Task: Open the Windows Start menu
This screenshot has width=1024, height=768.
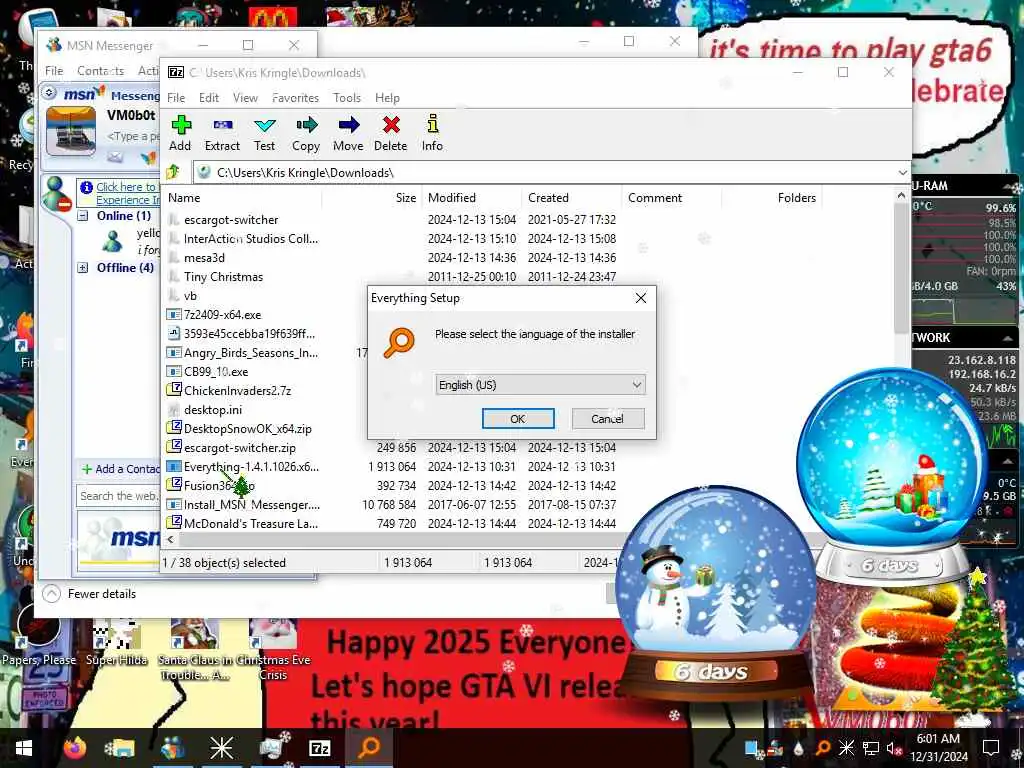Action: (24, 748)
